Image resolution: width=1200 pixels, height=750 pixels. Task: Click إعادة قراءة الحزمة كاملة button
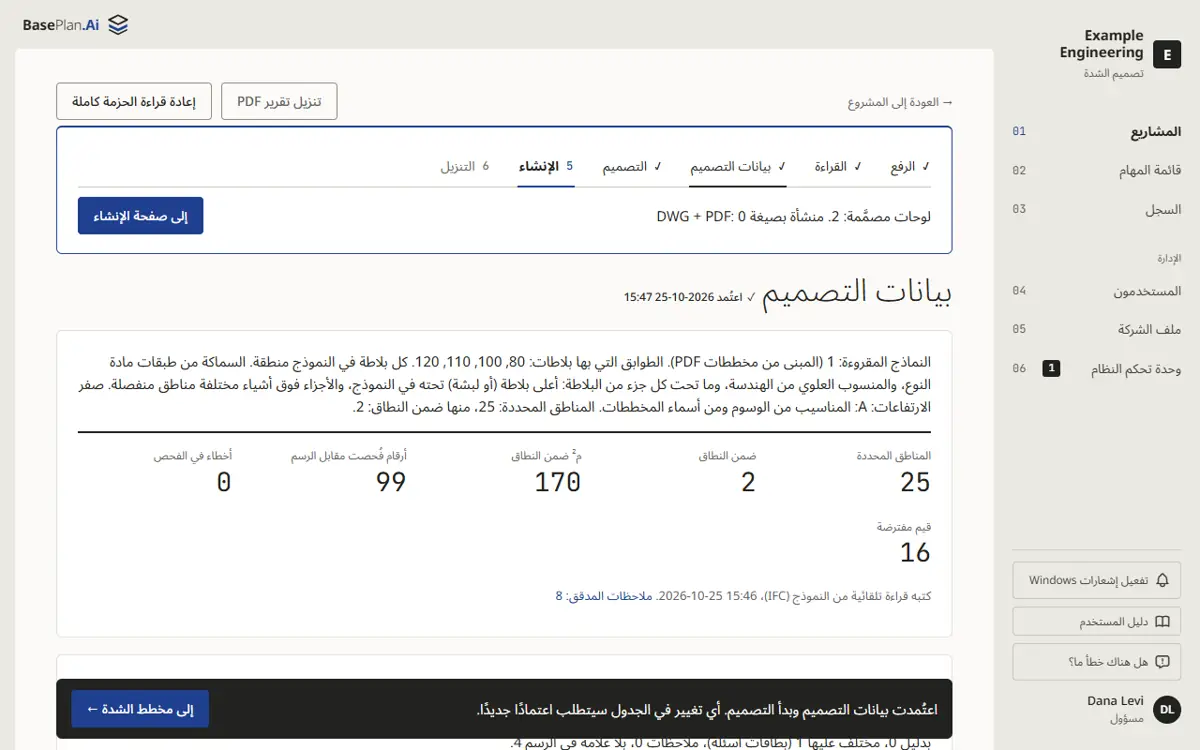(134, 102)
